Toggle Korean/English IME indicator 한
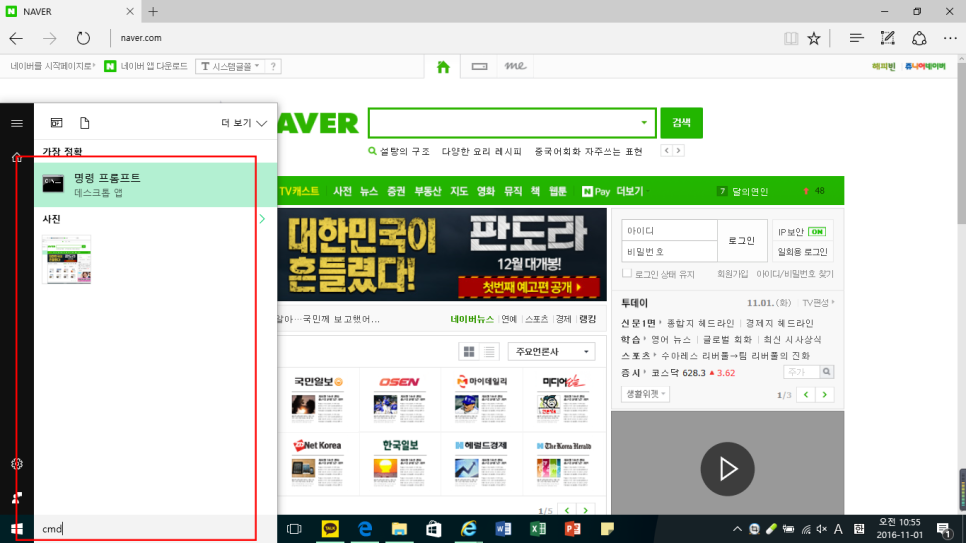The width and height of the screenshot is (966, 543). click(859, 529)
